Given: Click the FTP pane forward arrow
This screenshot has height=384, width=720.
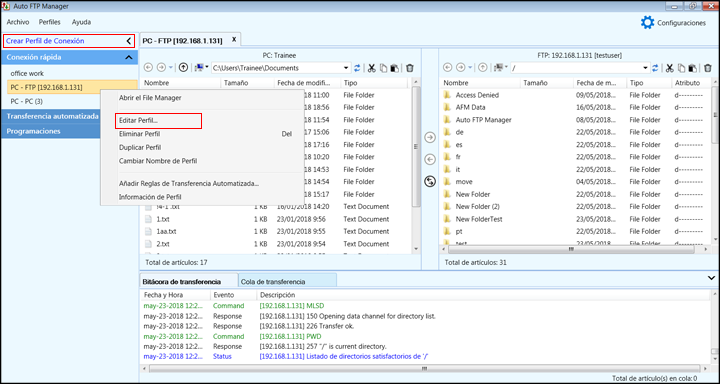Looking at the screenshot, I should 460,68.
